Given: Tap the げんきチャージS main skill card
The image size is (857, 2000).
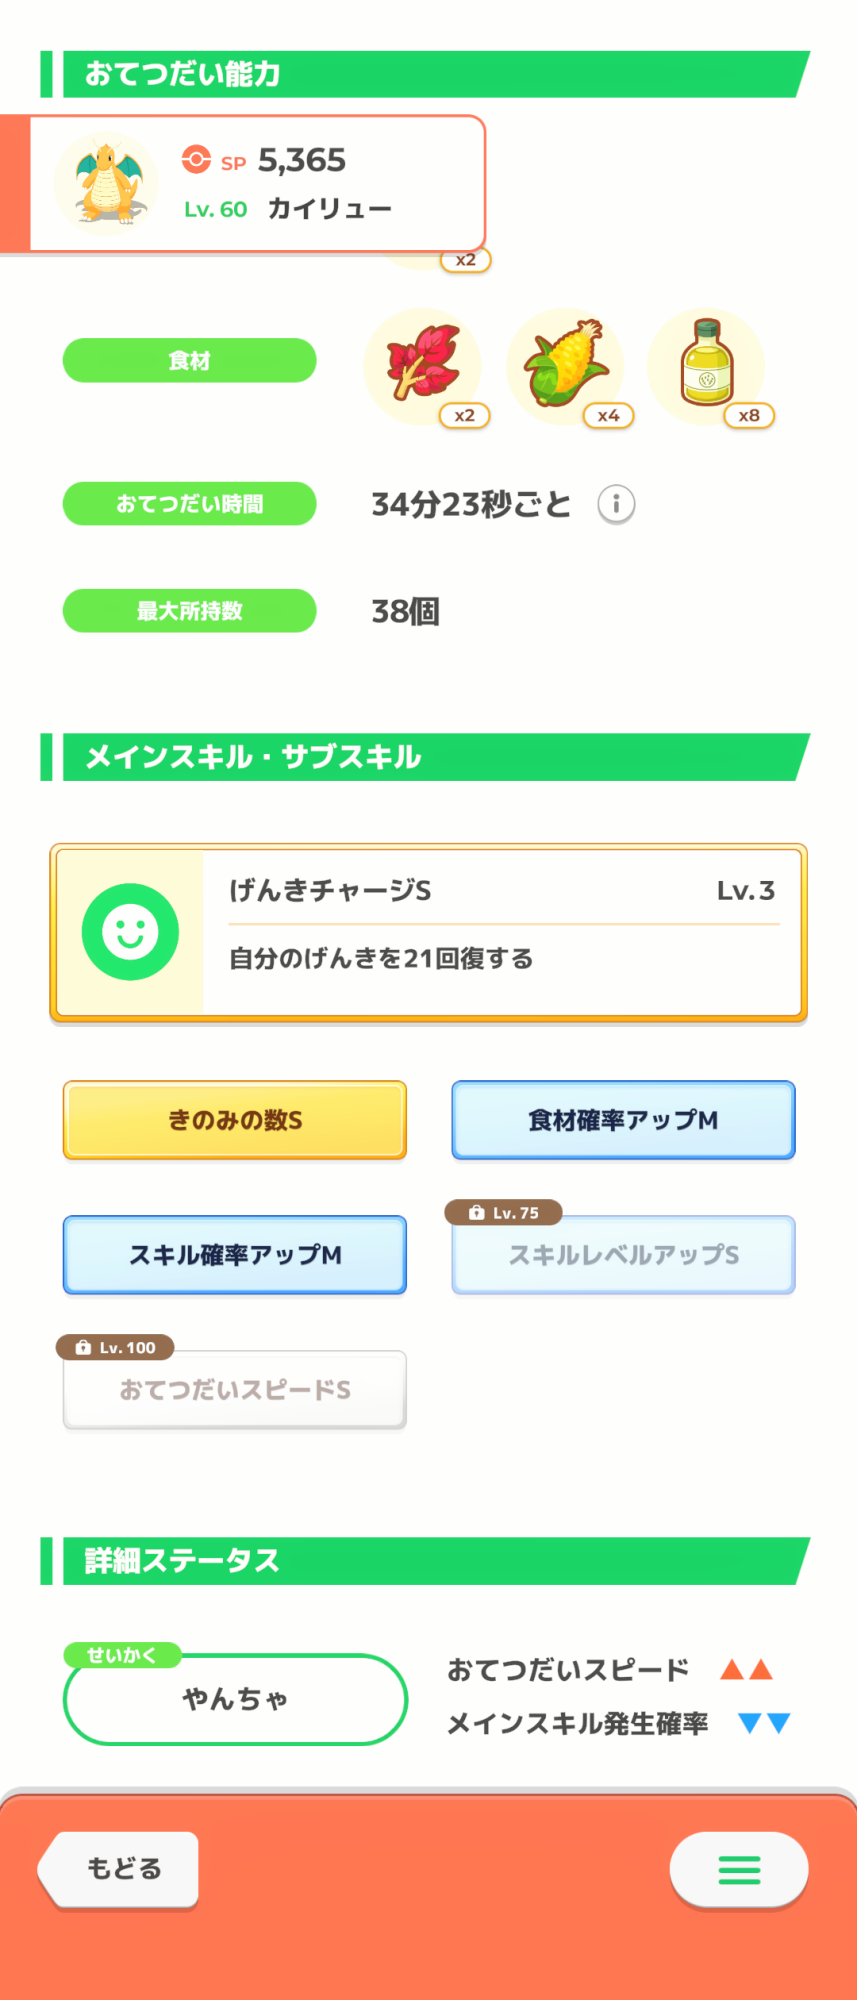Looking at the screenshot, I should [428, 933].
